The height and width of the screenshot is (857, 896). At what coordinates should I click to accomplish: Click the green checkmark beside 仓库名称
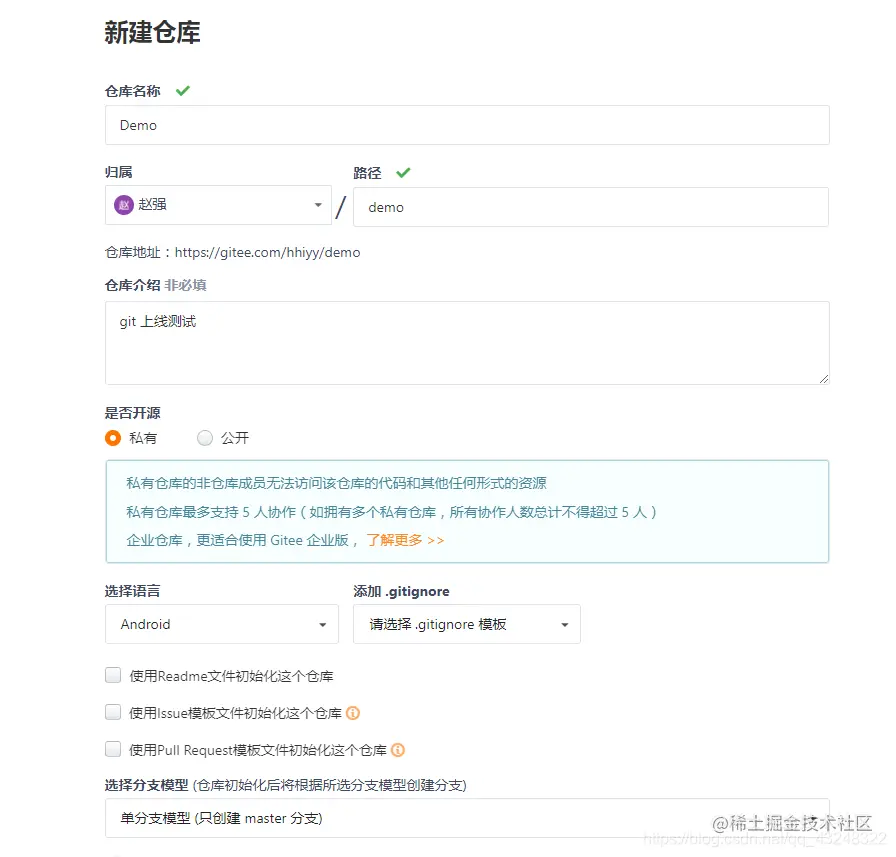182,89
